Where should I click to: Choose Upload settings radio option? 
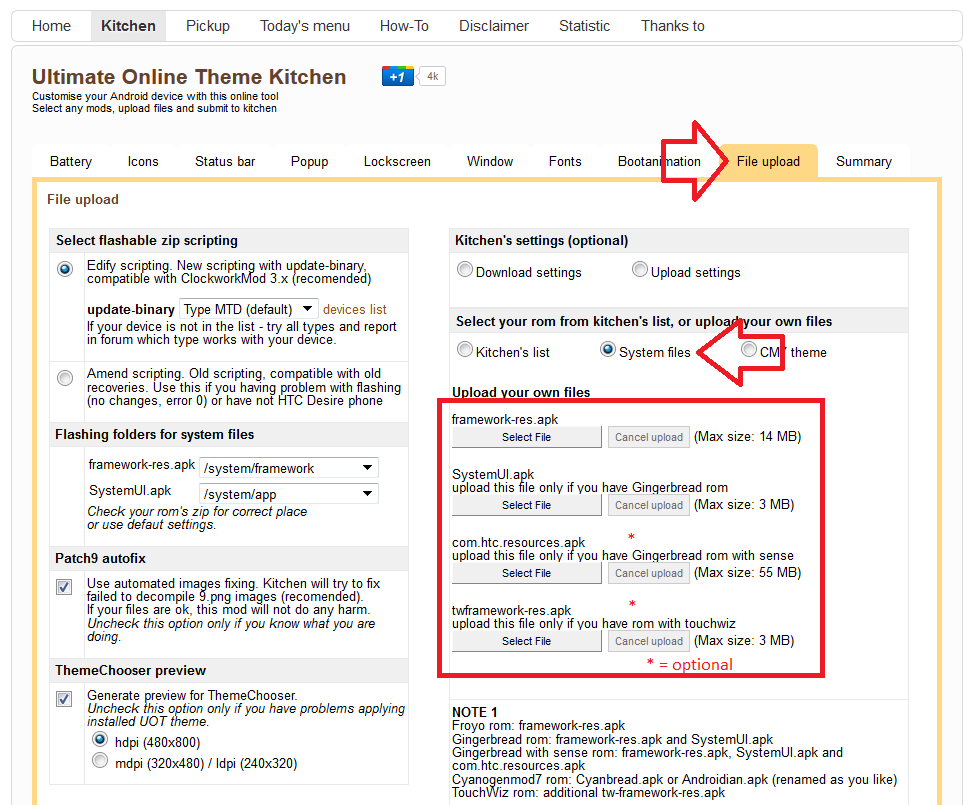click(640, 270)
